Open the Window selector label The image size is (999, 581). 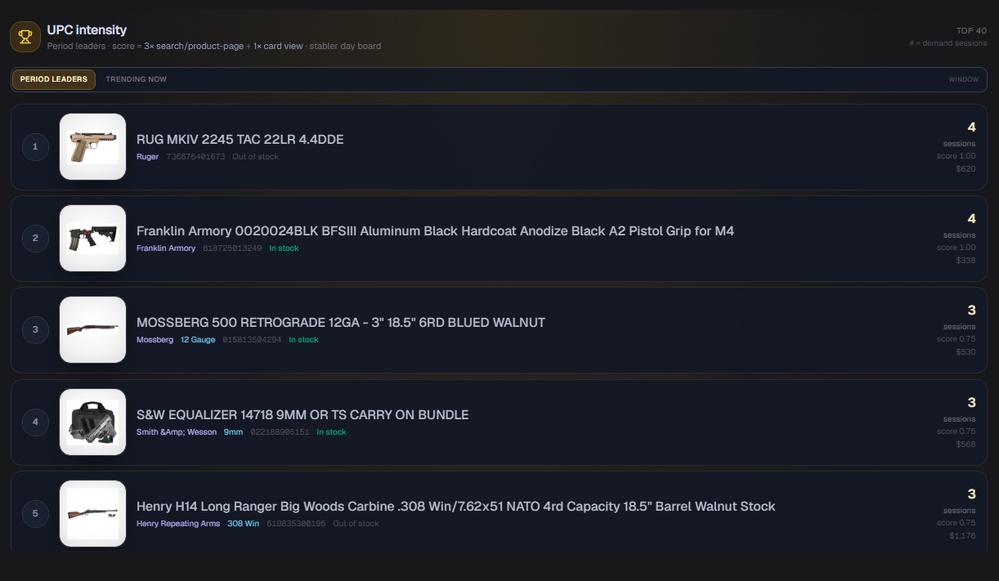(963, 80)
